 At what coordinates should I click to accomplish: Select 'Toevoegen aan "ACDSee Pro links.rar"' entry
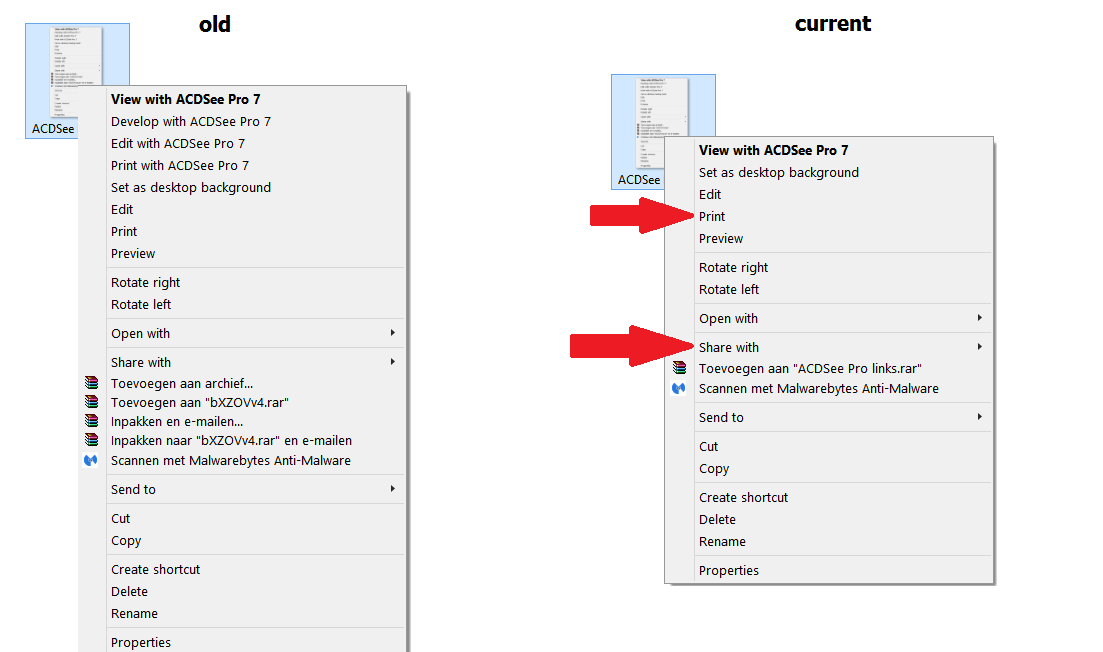[810, 369]
